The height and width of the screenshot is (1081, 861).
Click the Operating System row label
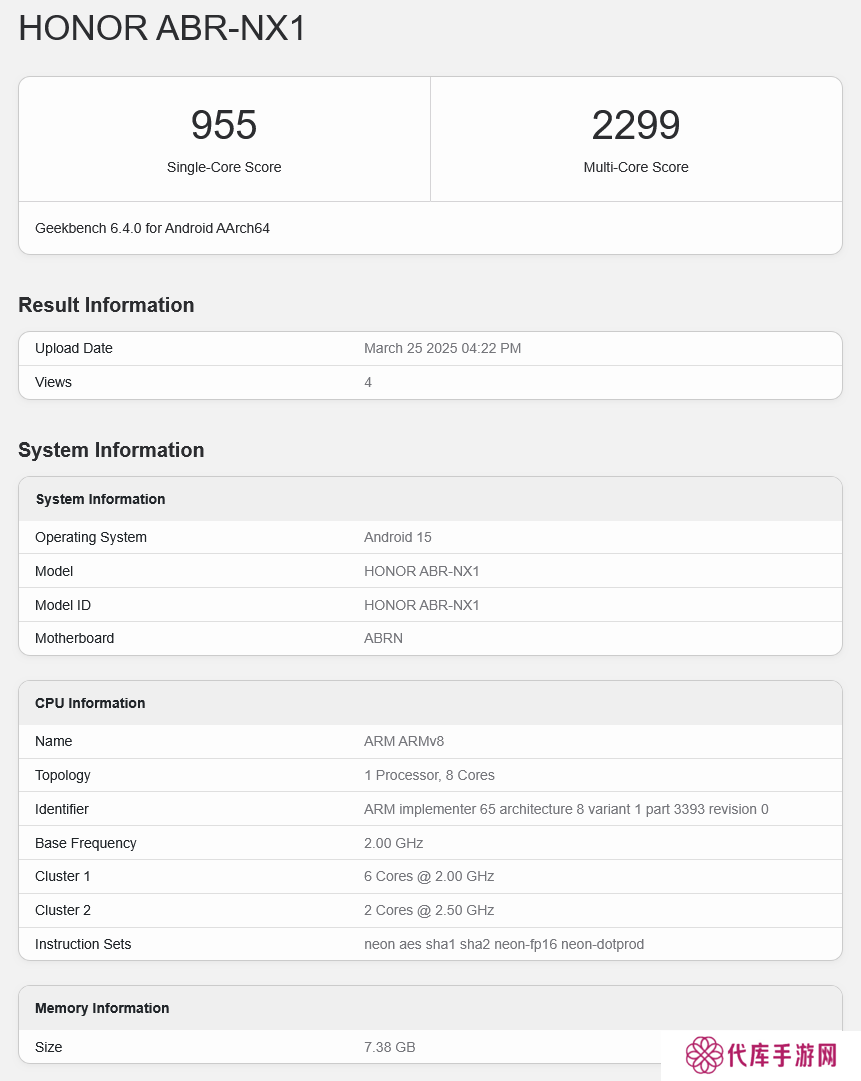[x=91, y=537]
